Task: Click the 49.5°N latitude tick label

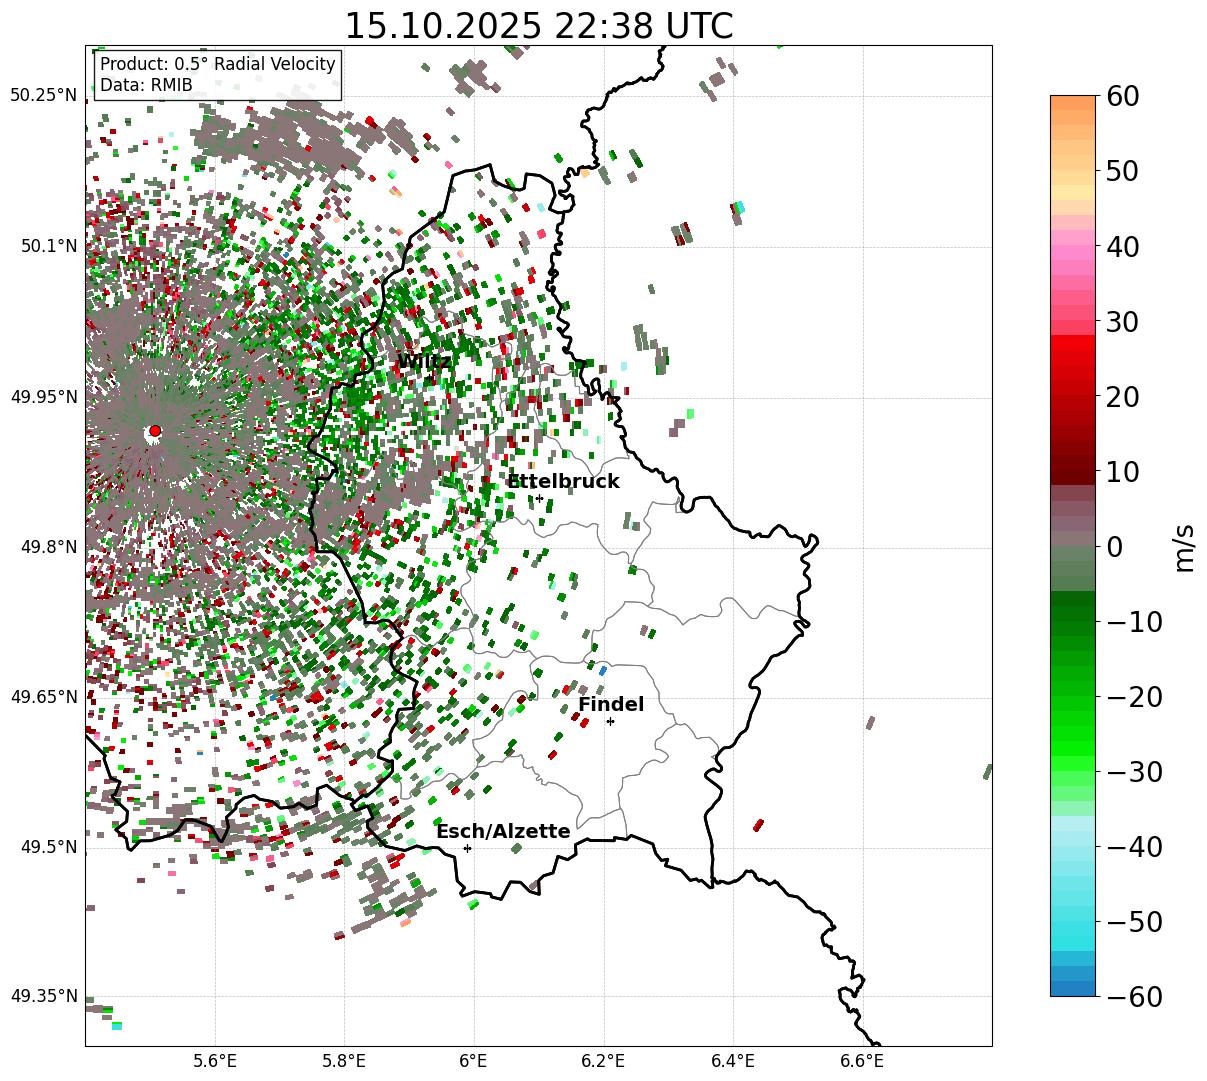Action: [48, 847]
